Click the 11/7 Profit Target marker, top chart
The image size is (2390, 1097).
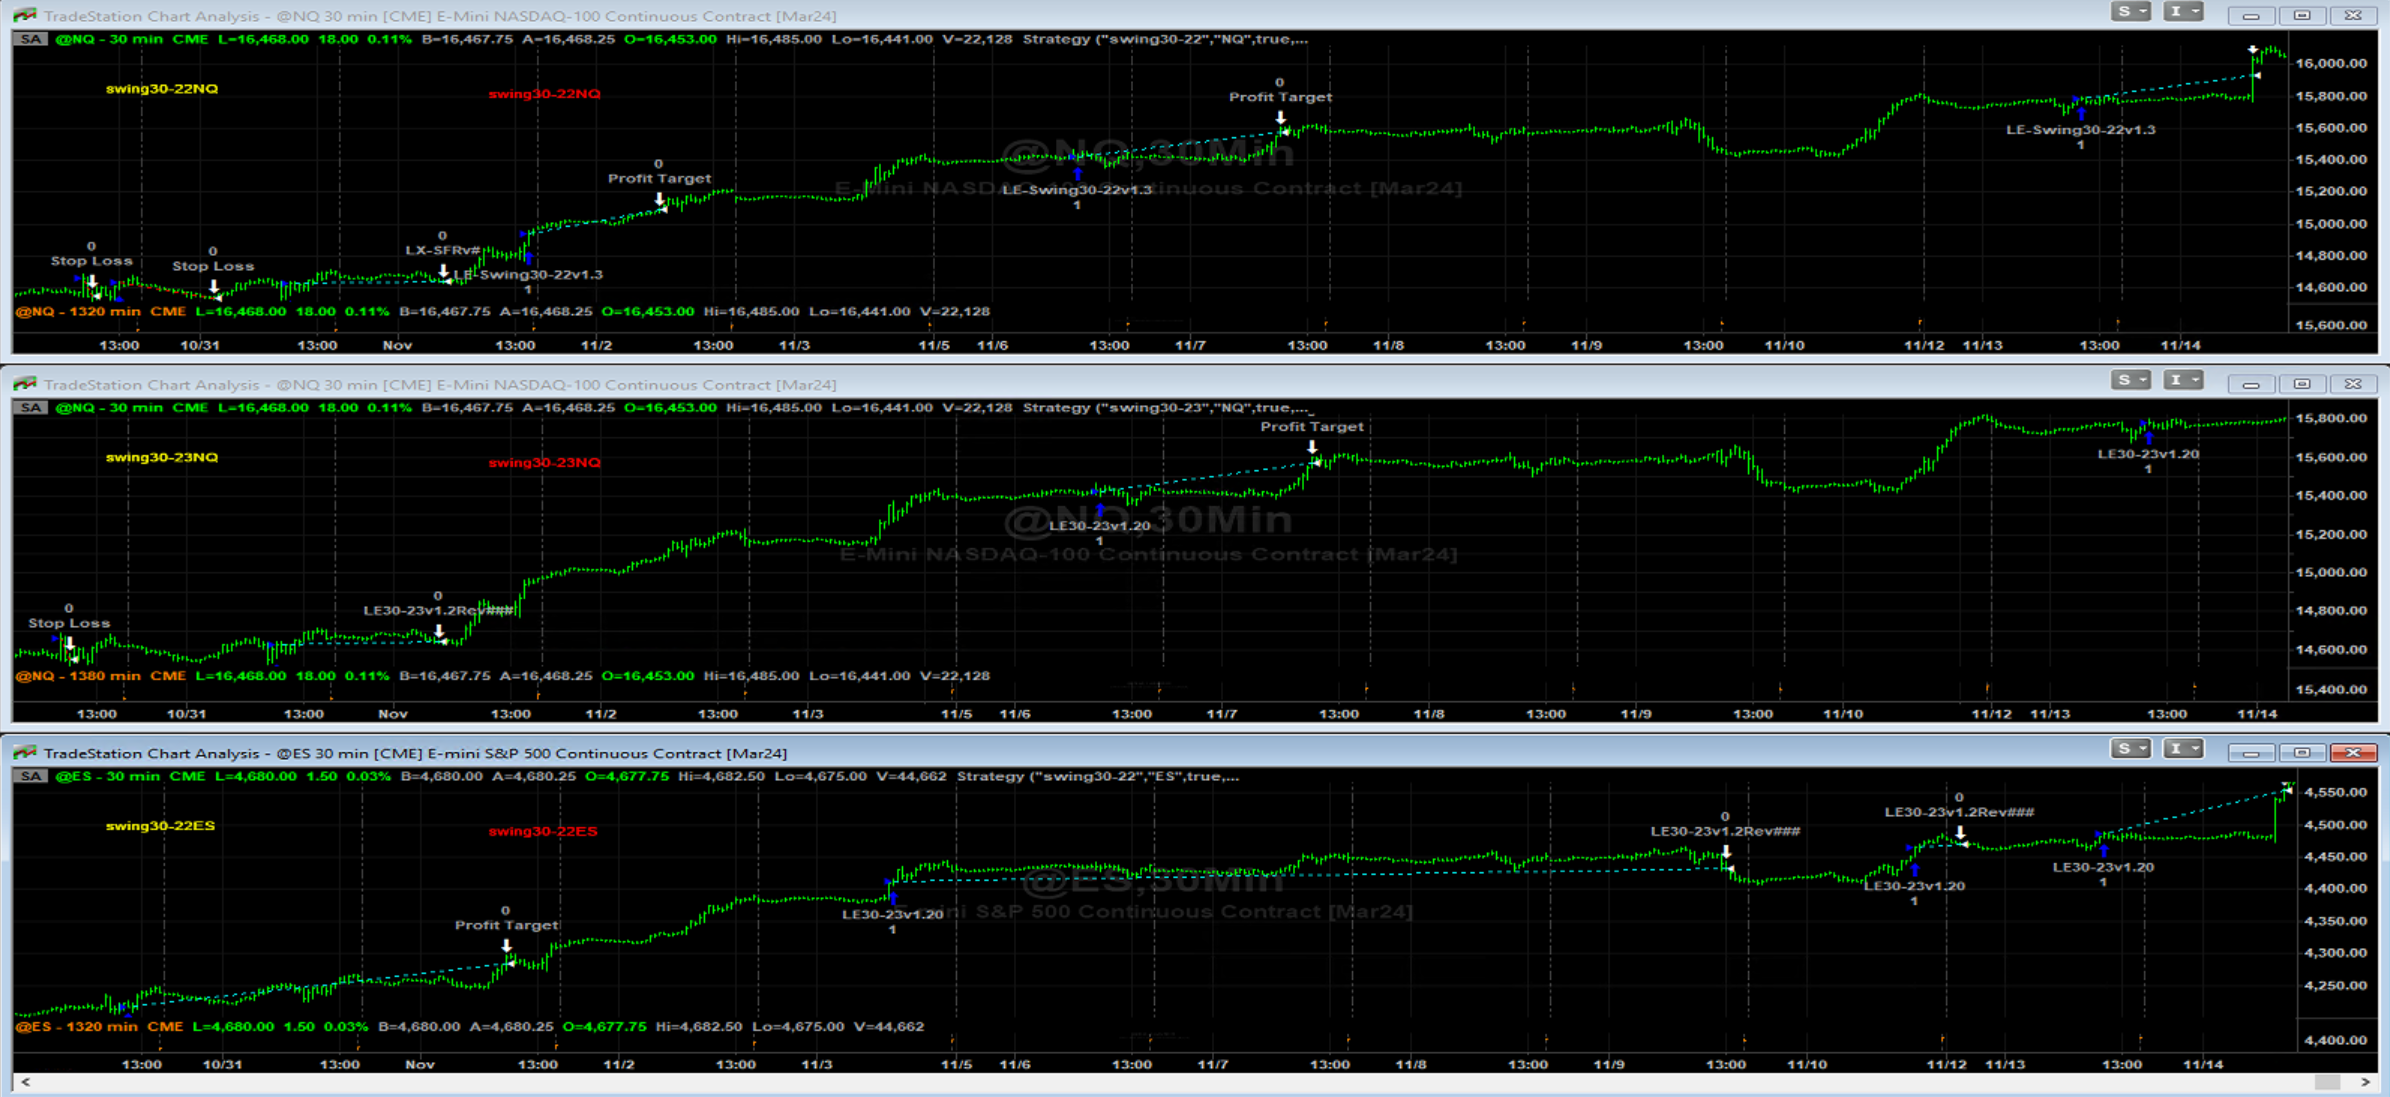pyautogui.click(x=1280, y=118)
